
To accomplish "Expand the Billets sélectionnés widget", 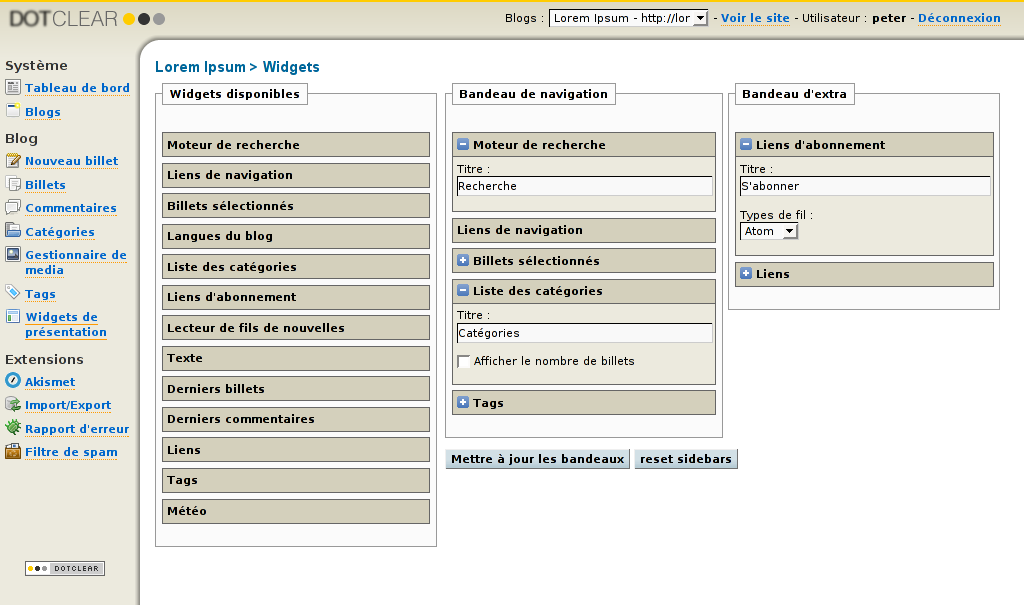I will click(463, 261).
